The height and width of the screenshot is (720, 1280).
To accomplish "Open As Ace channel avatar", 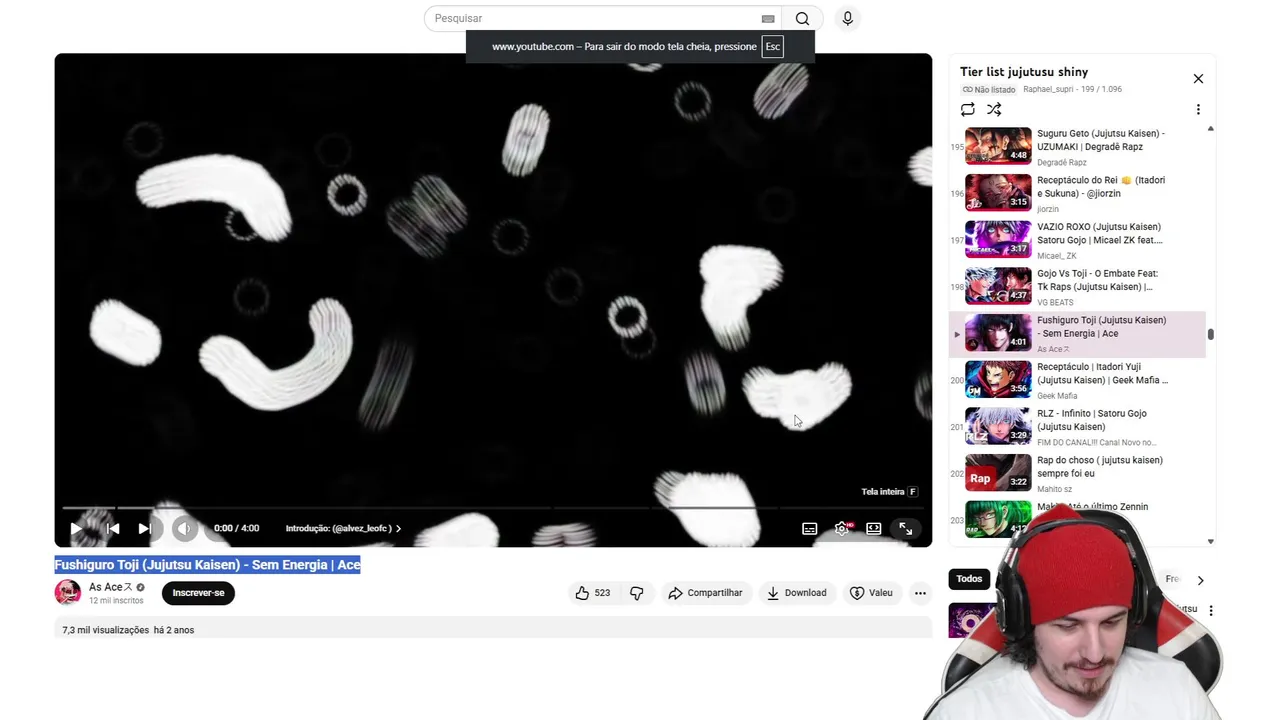I will (x=68, y=592).
